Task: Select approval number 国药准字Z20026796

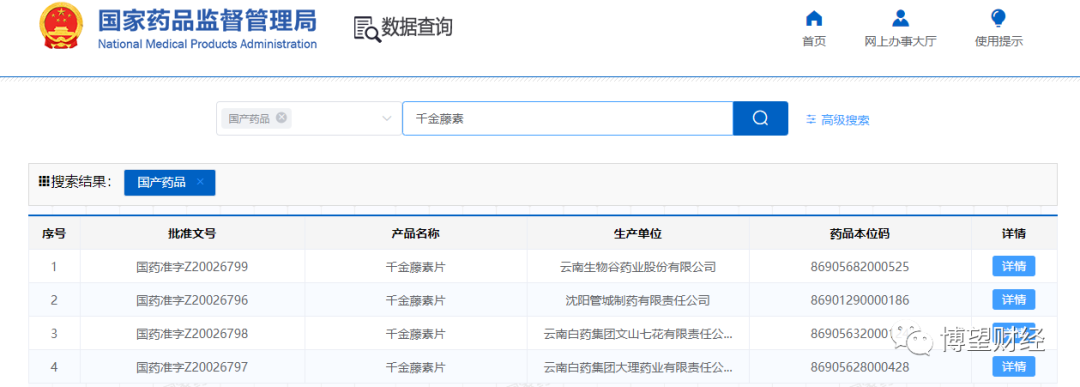Action: pyautogui.click(x=192, y=300)
